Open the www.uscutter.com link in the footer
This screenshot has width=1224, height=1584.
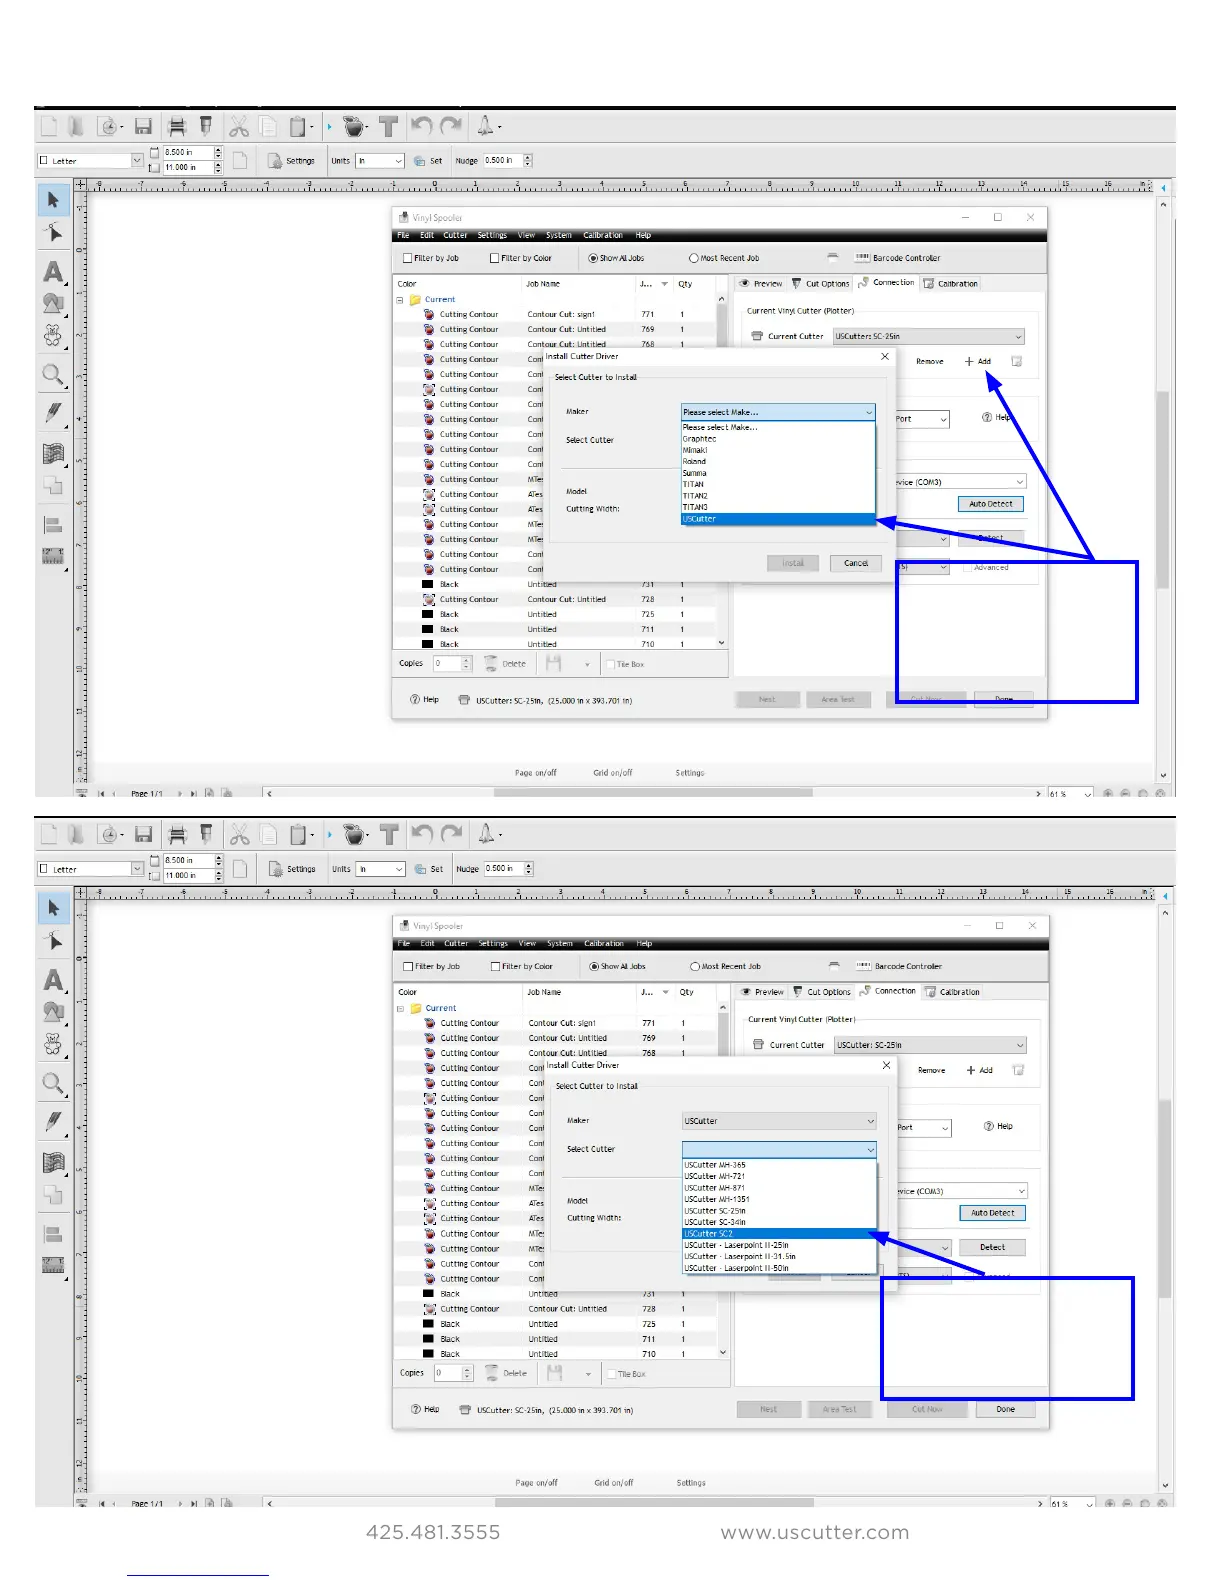point(815,1532)
